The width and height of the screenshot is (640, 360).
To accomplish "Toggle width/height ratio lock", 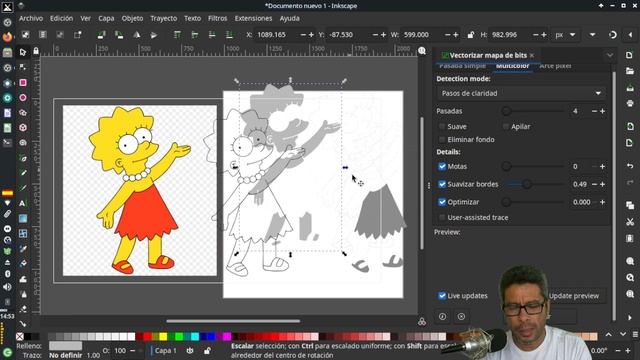I will 471,35.
